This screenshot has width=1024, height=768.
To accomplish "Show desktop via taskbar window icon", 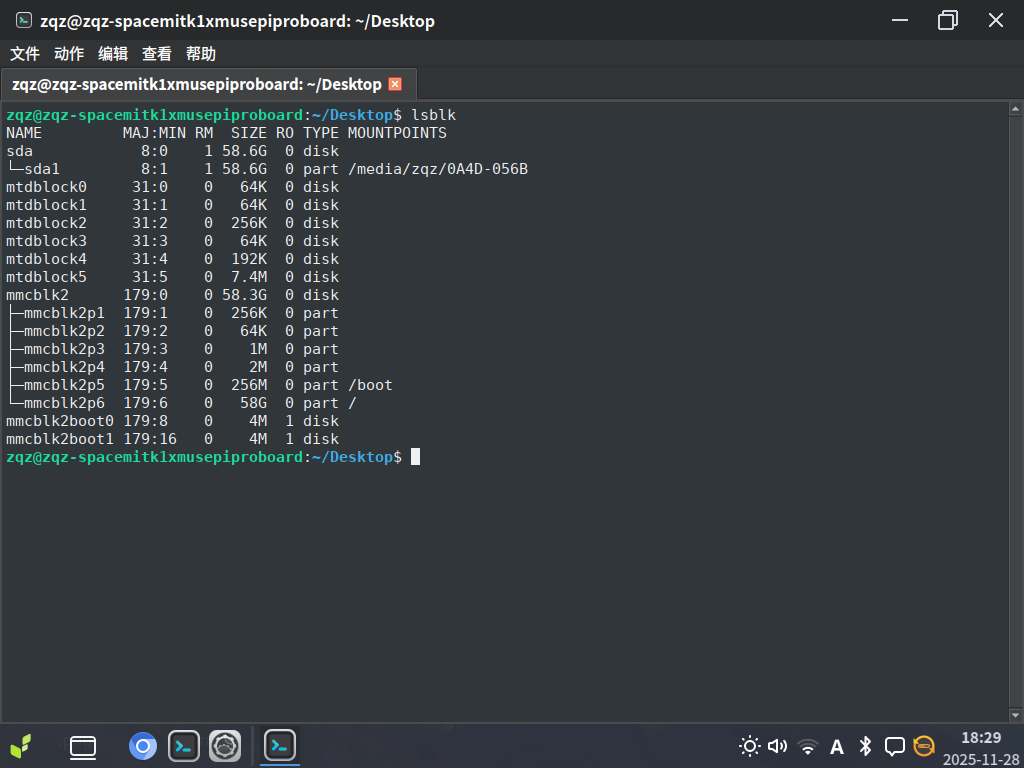I will (83, 746).
